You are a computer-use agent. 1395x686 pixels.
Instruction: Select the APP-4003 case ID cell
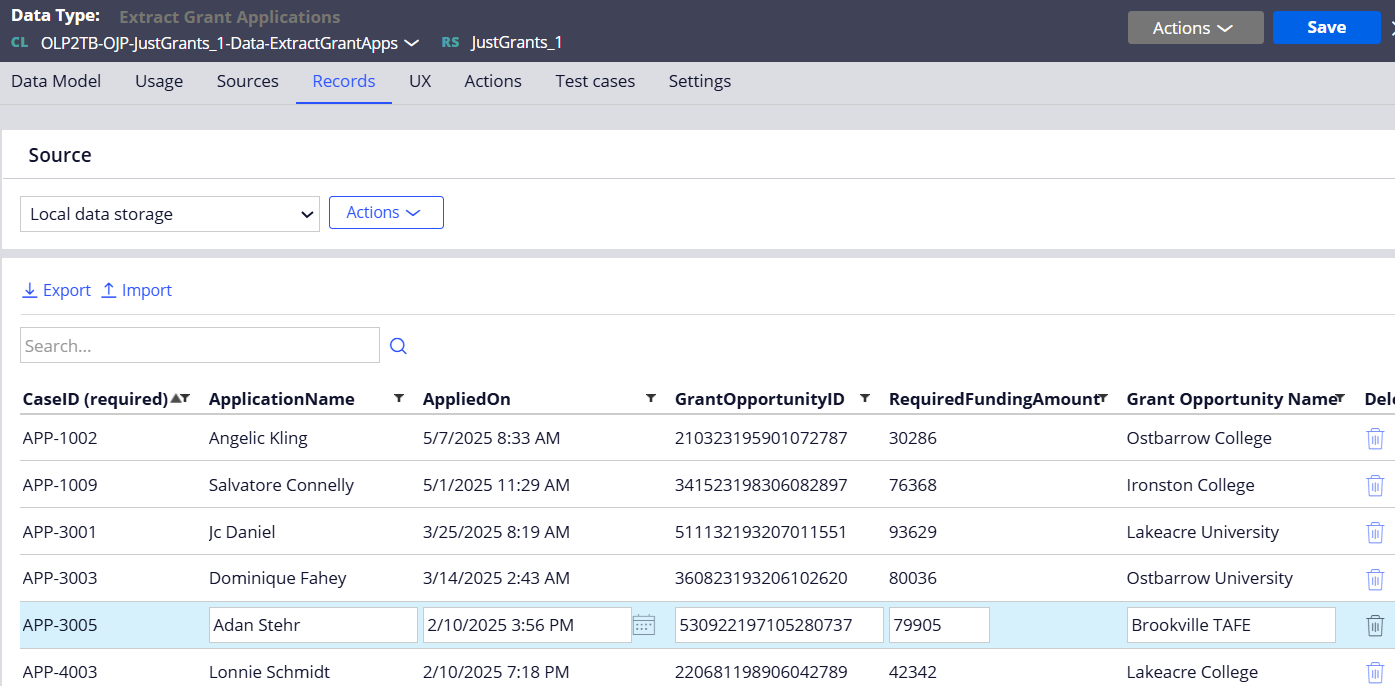(60, 672)
